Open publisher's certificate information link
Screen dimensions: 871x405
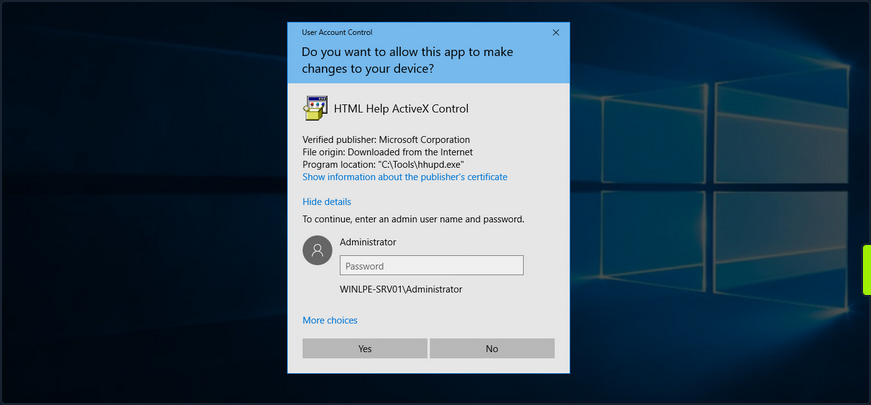pyautogui.click(x=404, y=177)
